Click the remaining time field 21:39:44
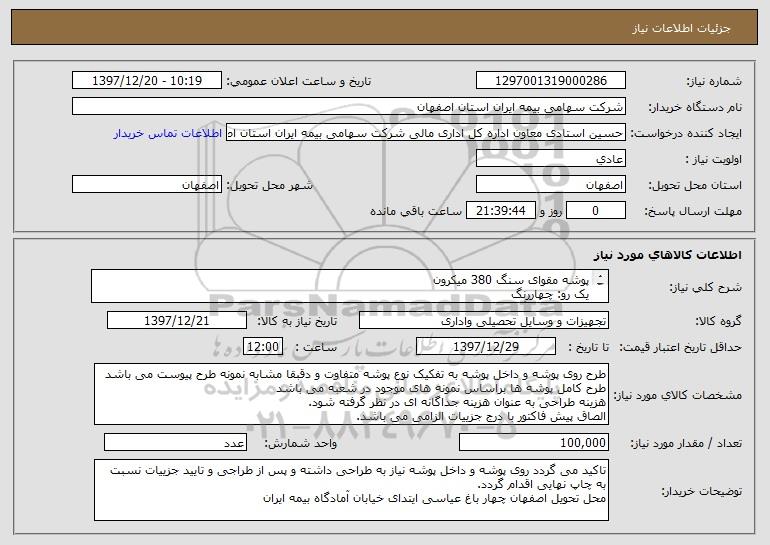770x545 pixels. pos(500,211)
